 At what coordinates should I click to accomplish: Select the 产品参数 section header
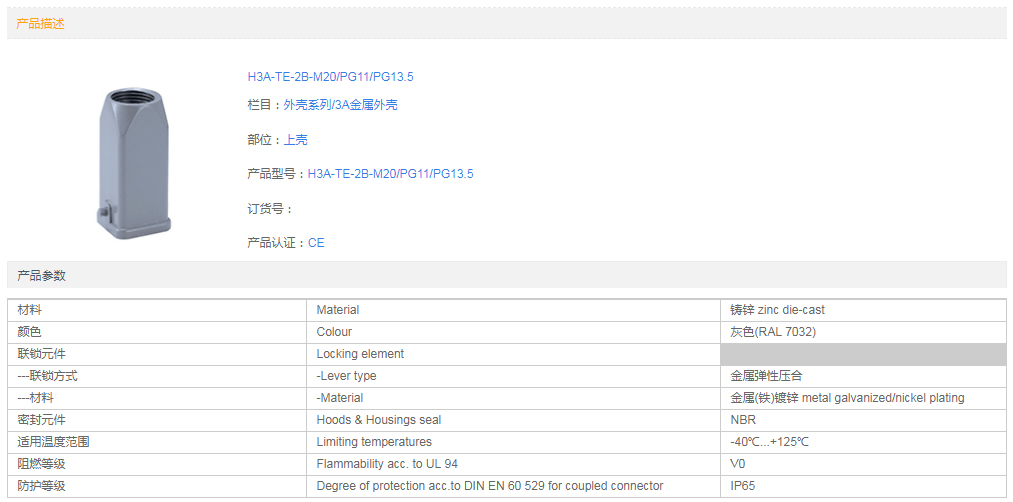[x=41, y=275]
